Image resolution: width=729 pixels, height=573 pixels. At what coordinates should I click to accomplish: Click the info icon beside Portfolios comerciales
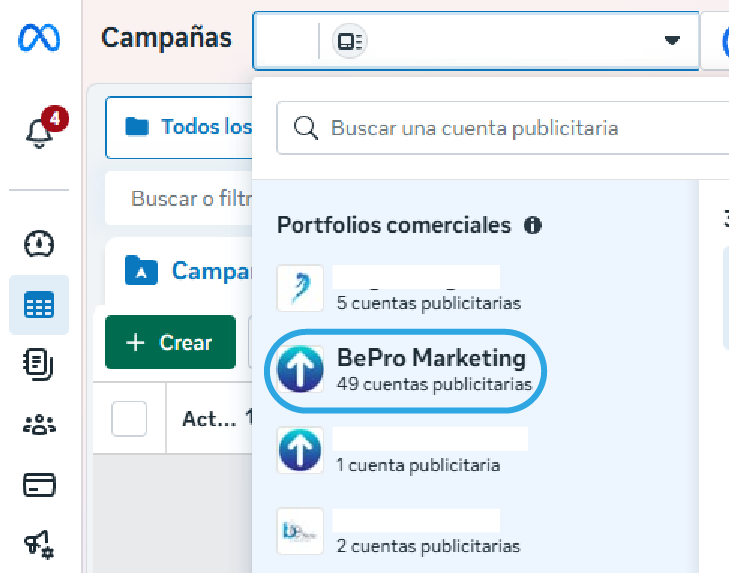pos(533,225)
